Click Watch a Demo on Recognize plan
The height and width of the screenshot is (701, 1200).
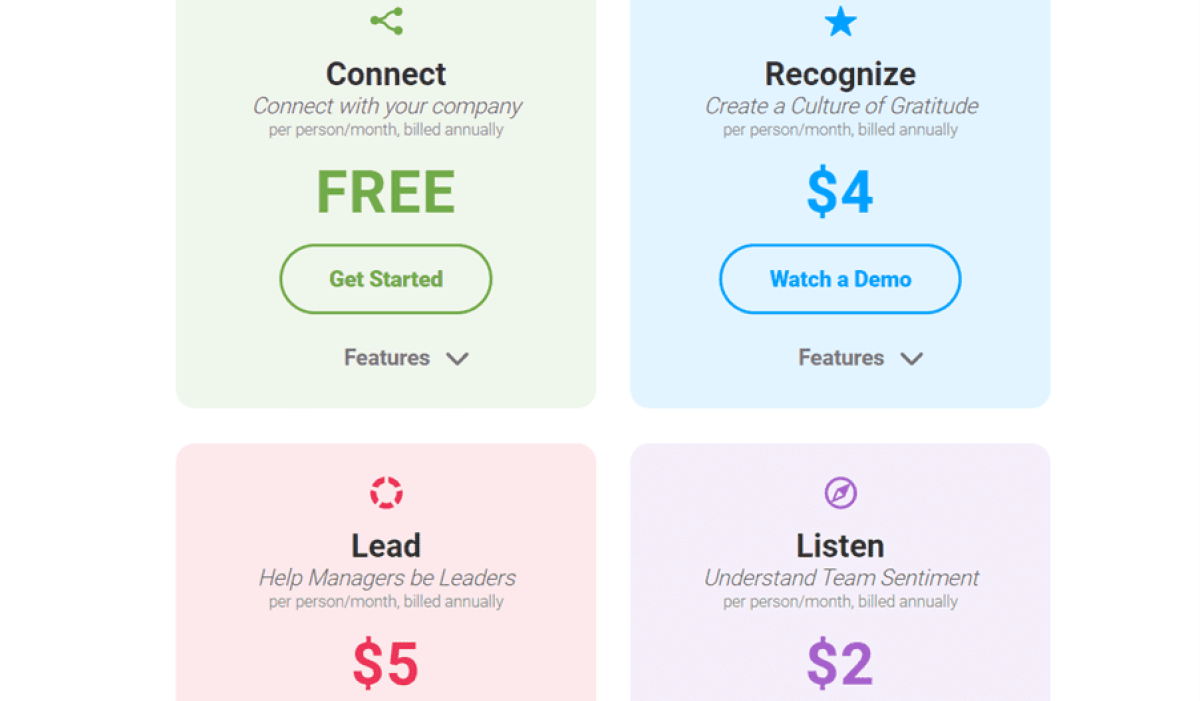click(x=840, y=279)
